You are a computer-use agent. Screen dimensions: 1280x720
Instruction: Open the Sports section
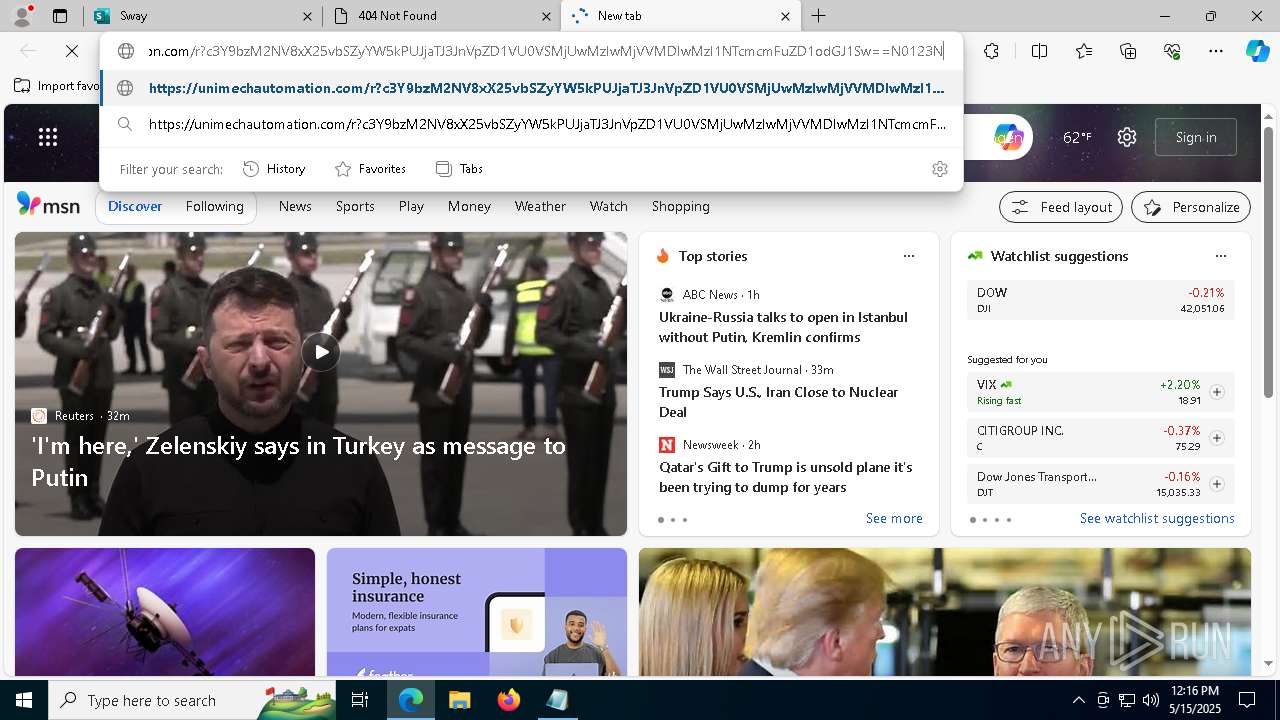click(x=355, y=206)
